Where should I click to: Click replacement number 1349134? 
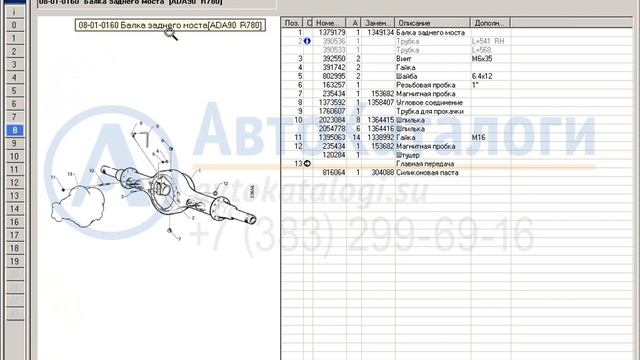[x=380, y=32]
